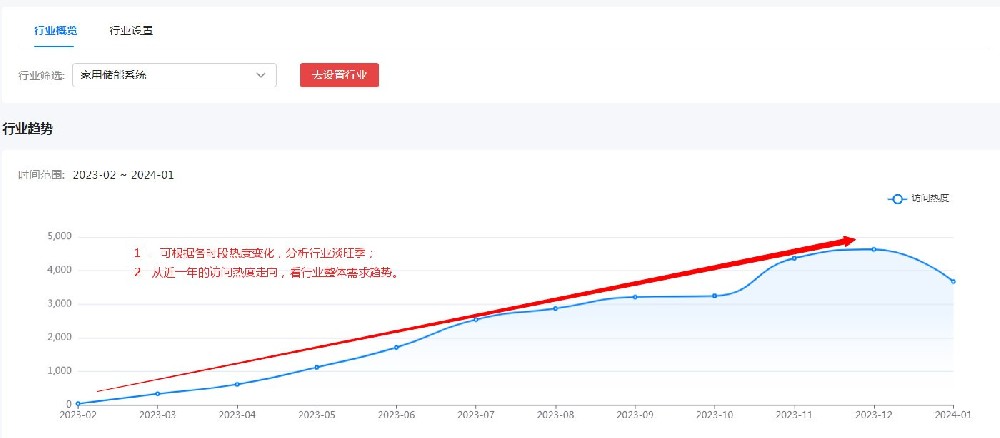Select the 2023-07 data point on the line
Image resolution: width=1000 pixels, height=438 pixels.
click(x=476, y=319)
